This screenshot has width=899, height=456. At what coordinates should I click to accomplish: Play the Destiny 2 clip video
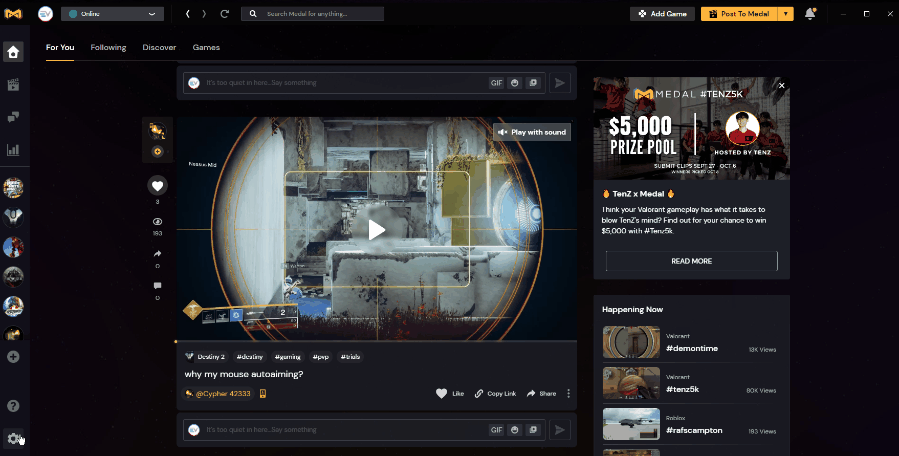pos(376,230)
